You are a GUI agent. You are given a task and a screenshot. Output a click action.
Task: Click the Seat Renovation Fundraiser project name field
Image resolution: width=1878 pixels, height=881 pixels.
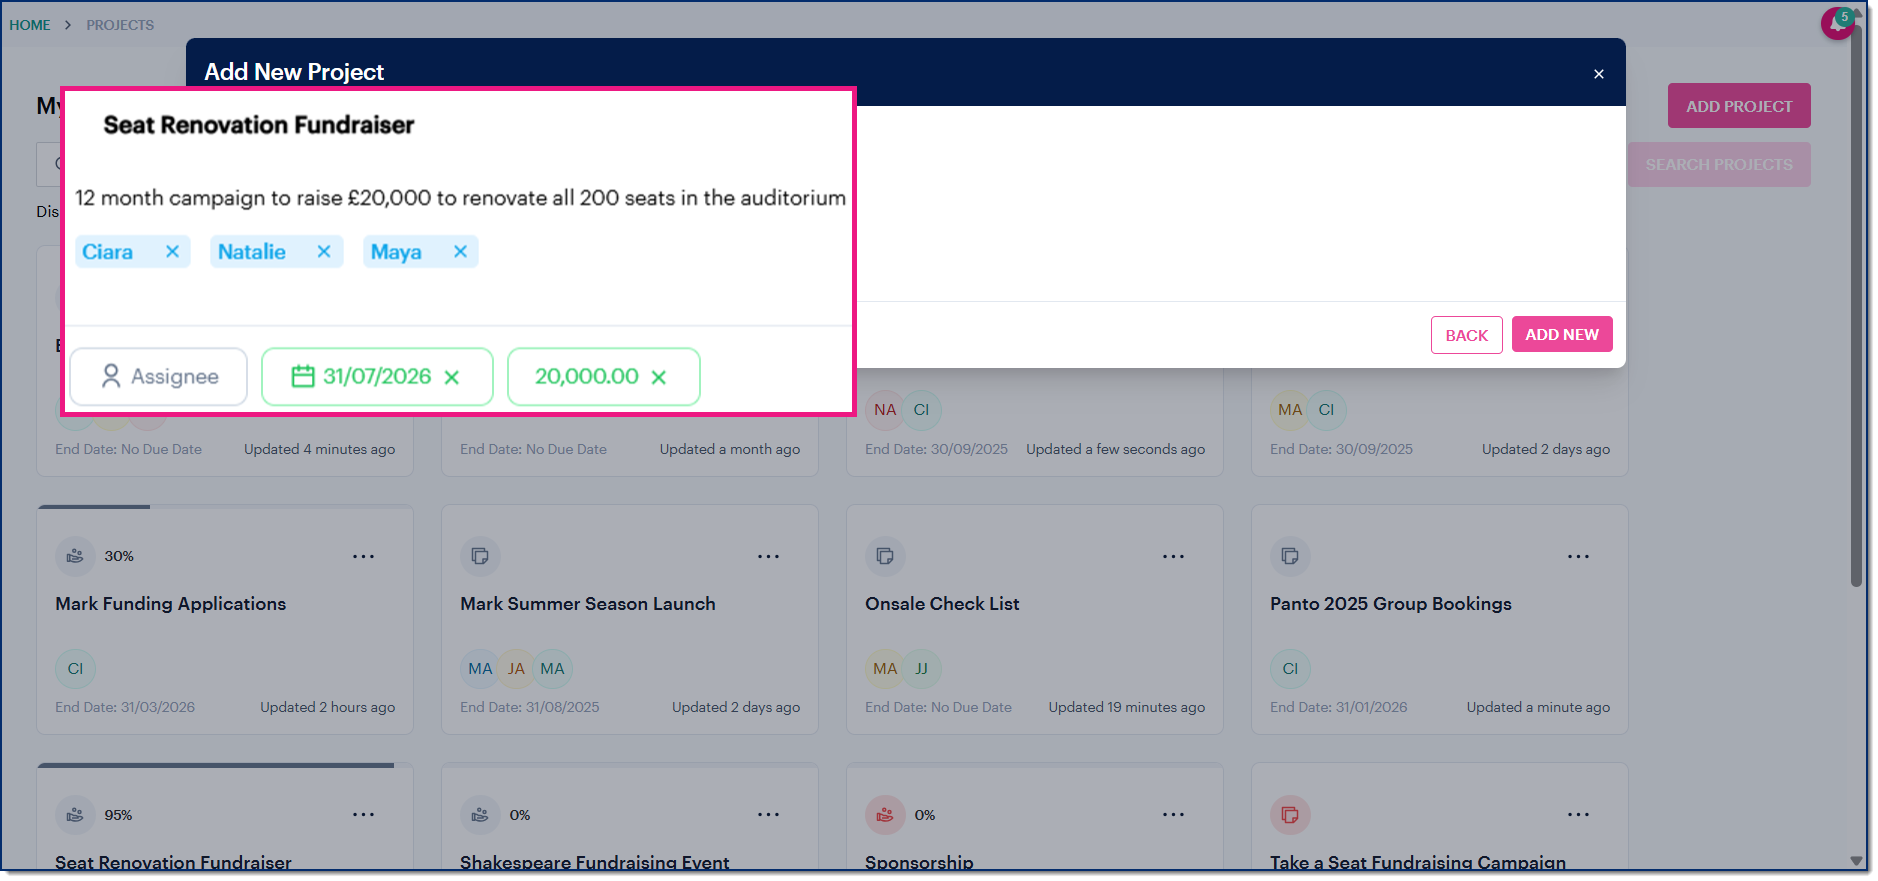point(259,125)
